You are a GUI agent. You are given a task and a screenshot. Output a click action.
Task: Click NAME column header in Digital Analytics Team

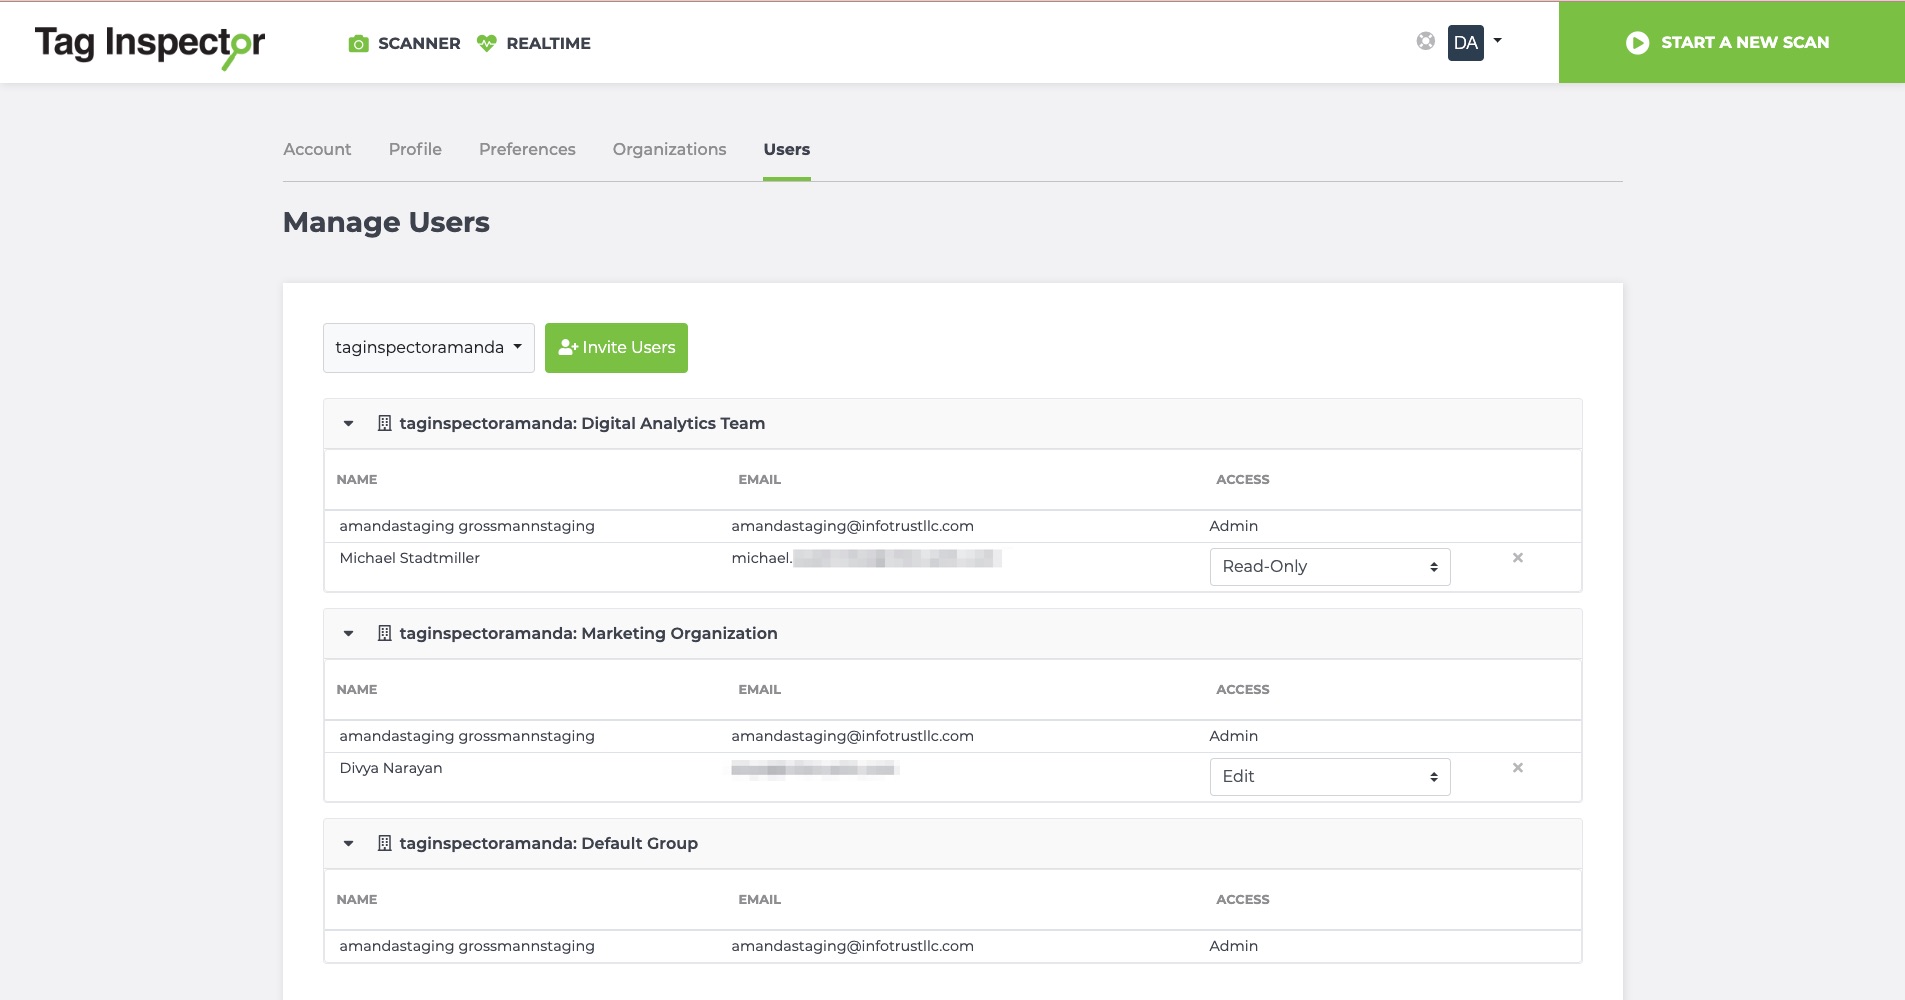(x=357, y=480)
